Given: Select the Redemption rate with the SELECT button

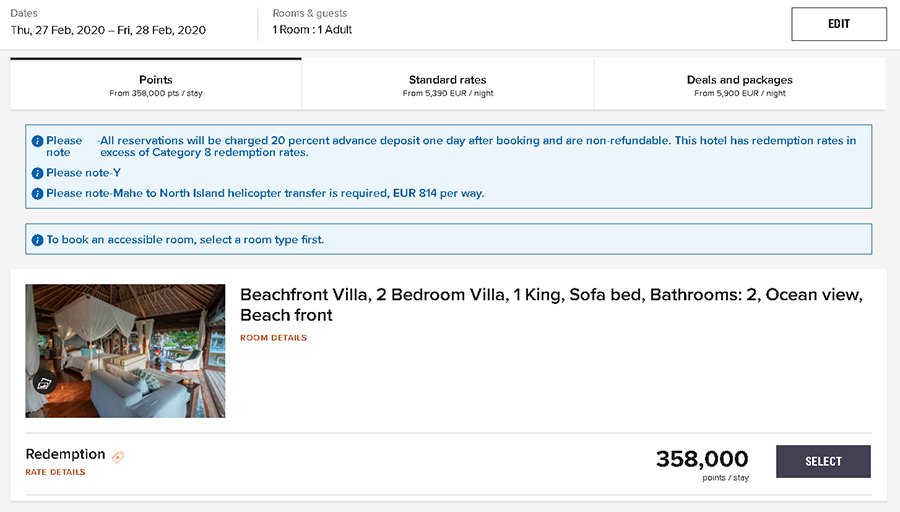Looking at the screenshot, I should tap(823, 461).
